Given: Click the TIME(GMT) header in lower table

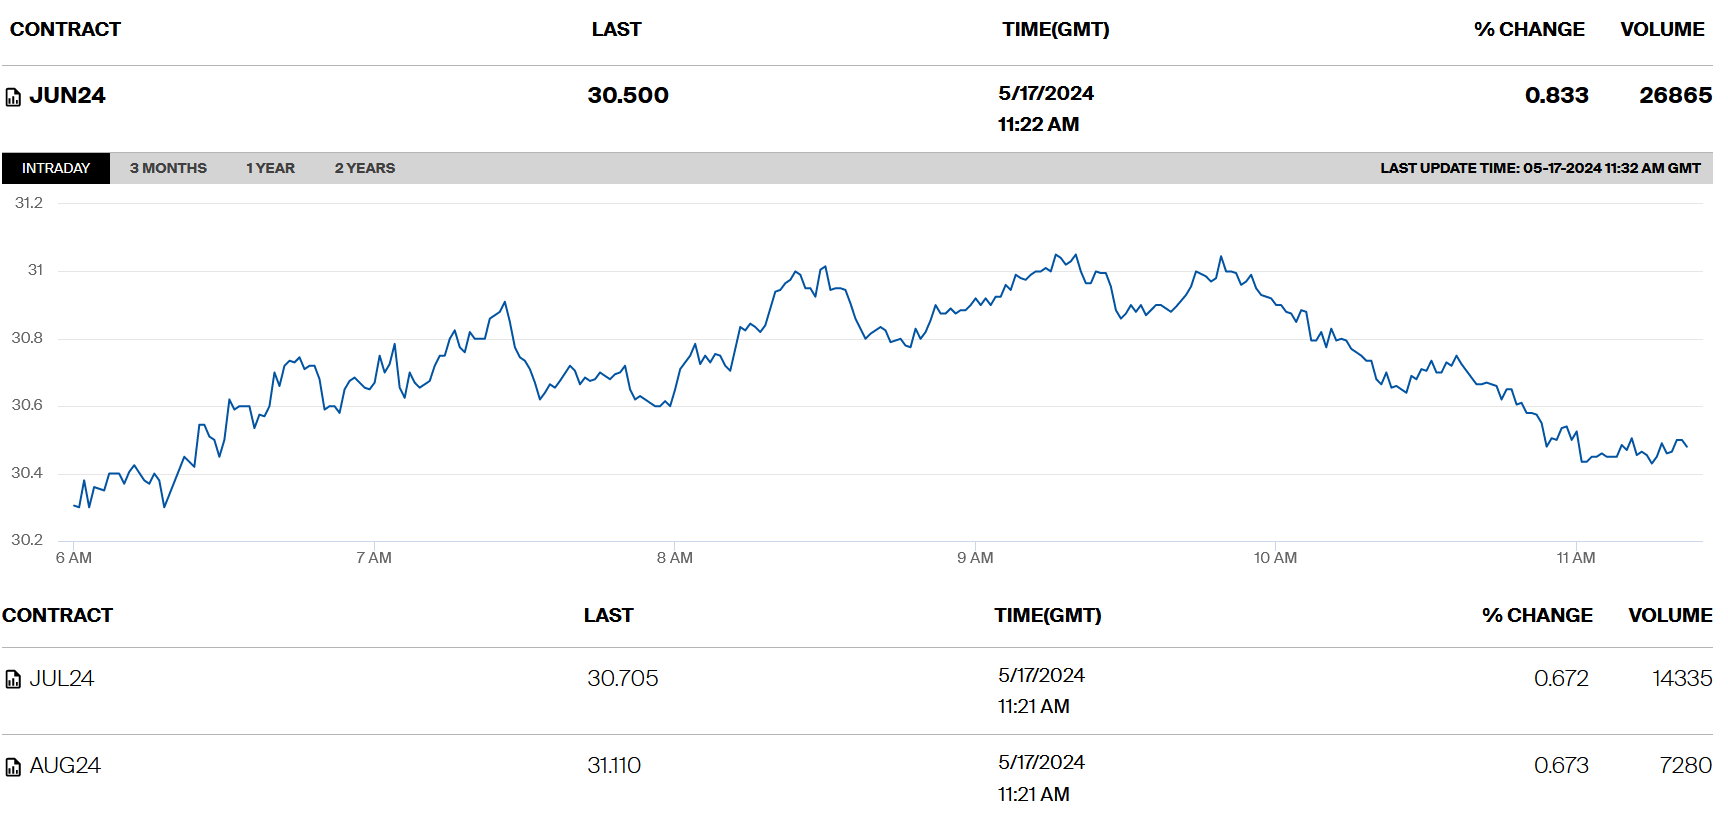Looking at the screenshot, I should coord(1047,616).
